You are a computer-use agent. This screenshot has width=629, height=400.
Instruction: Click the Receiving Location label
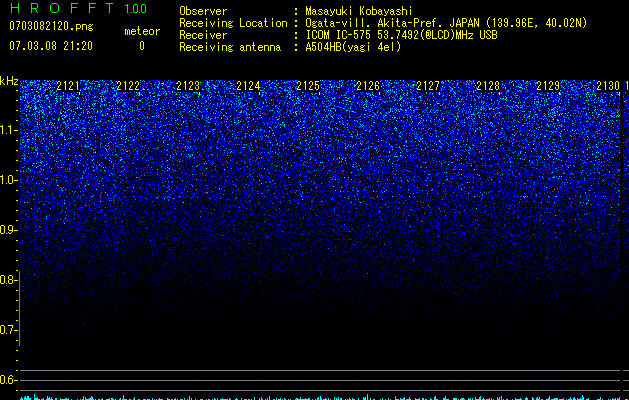tap(233, 23)
